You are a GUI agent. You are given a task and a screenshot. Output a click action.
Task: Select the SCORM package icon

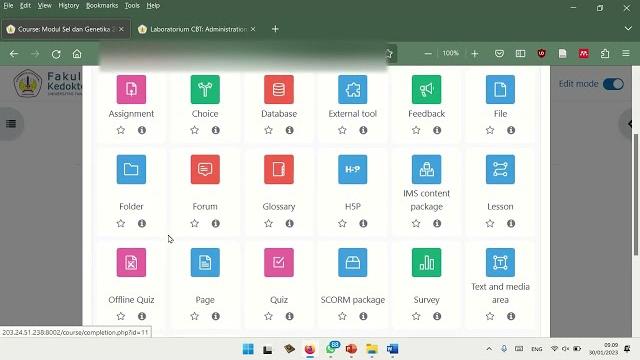[x=353, y=262]
